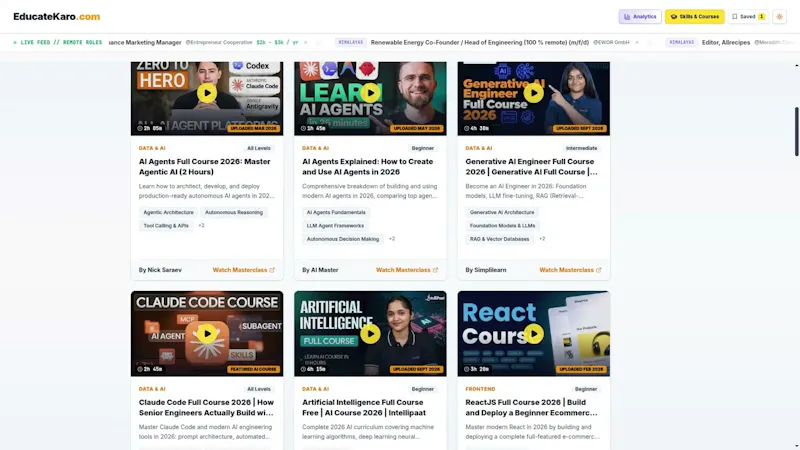This screenshot has width=800, height=450.
Task: Play the Claude Code Course video
Action: point(207,334)
